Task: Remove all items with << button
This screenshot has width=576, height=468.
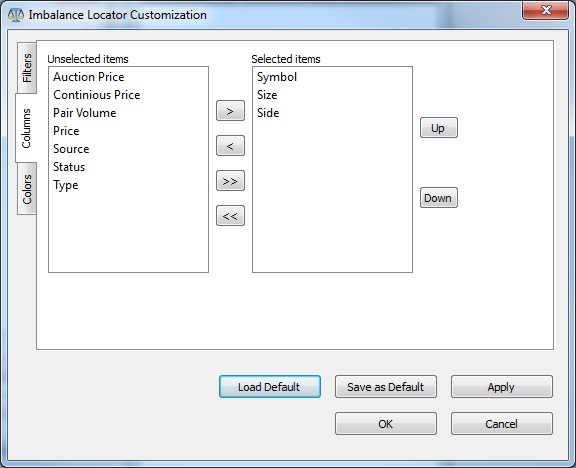Action: coord(230,216)
